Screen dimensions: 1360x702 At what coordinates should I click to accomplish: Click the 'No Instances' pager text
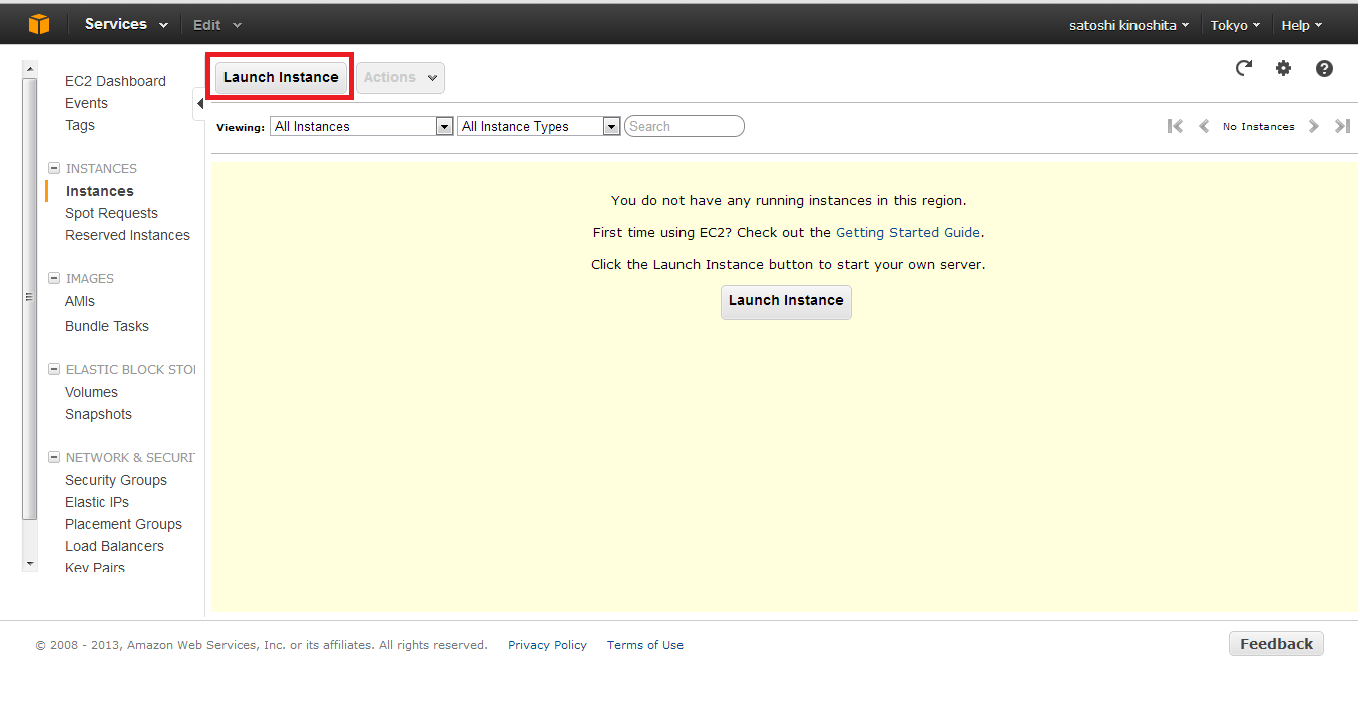[1258, 126]
